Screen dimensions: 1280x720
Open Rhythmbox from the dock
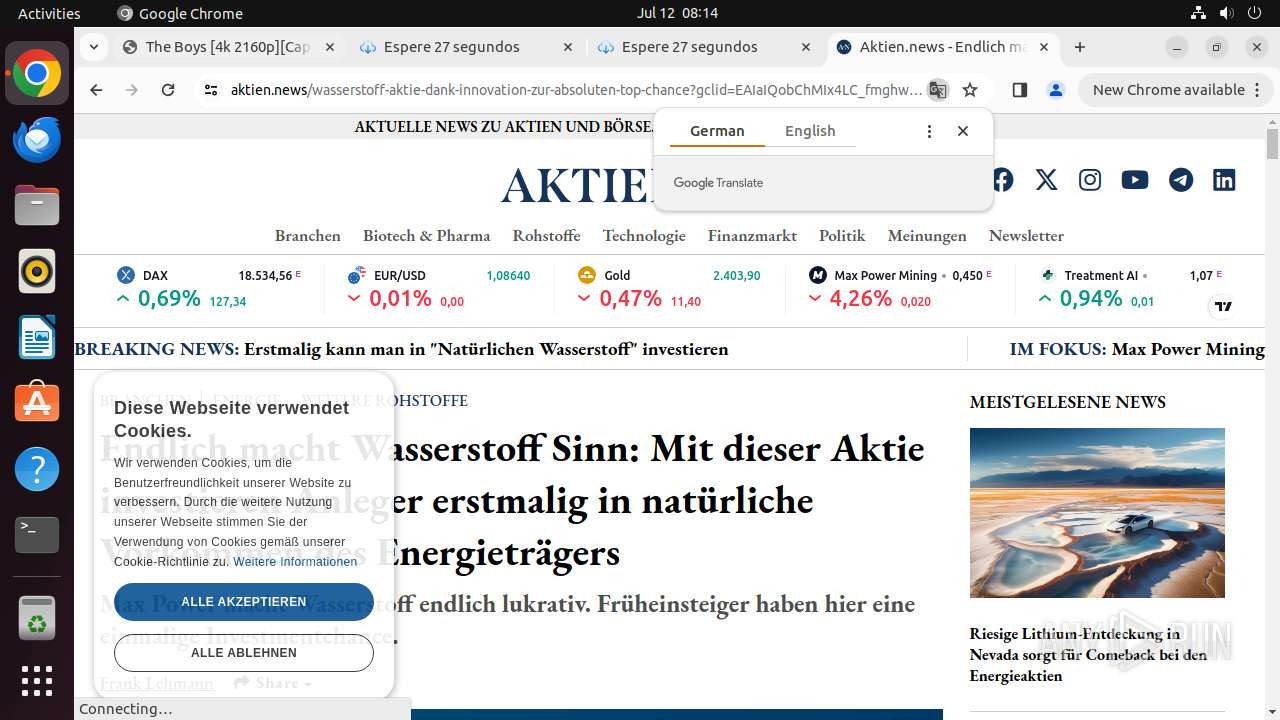tap(37, 271)
